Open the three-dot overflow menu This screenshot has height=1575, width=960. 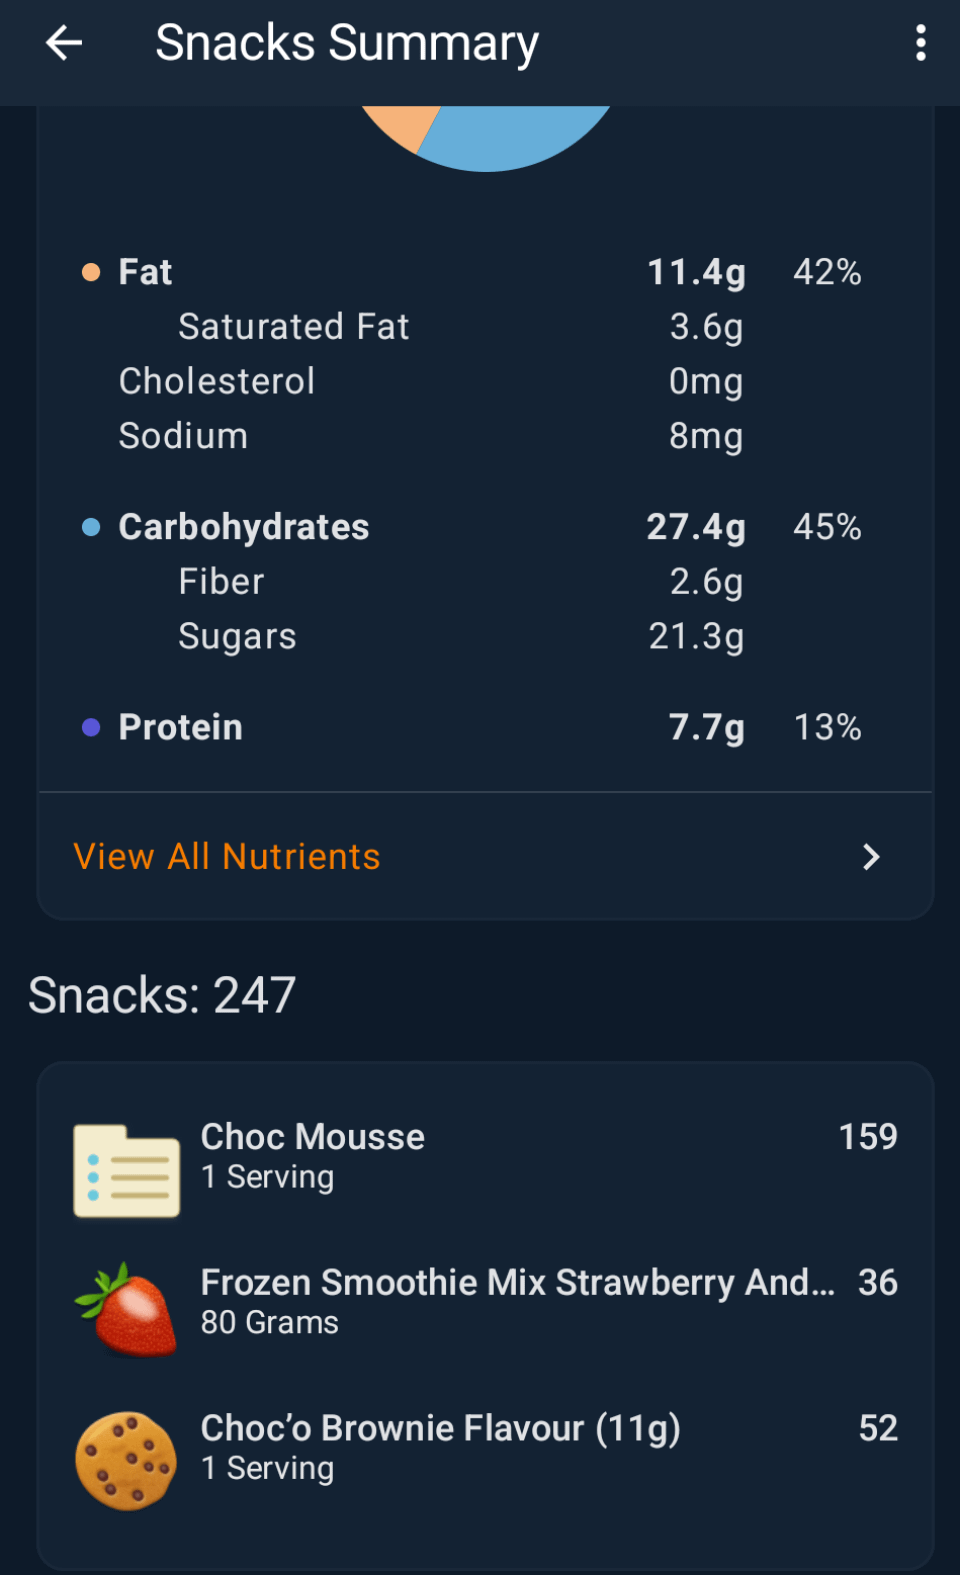pos(920,43)
